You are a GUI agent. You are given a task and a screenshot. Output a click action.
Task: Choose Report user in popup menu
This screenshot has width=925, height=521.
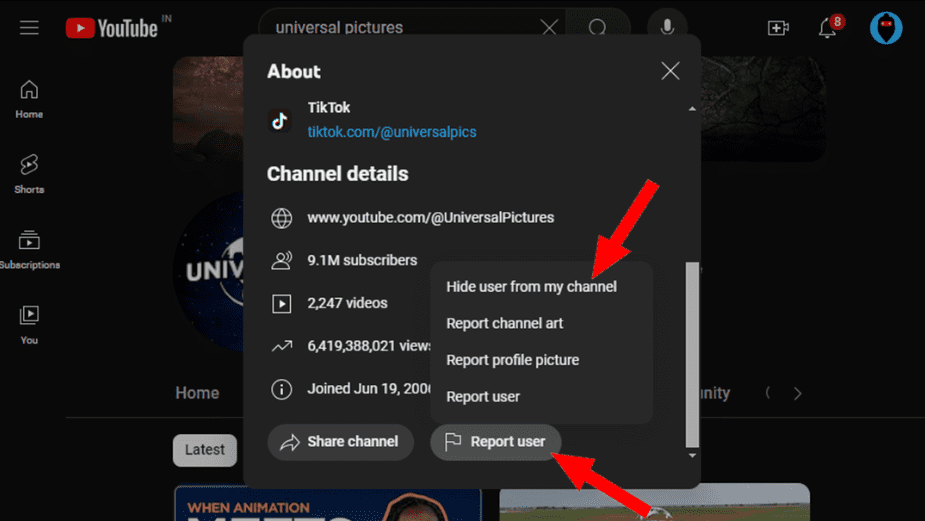pos(483,397)
